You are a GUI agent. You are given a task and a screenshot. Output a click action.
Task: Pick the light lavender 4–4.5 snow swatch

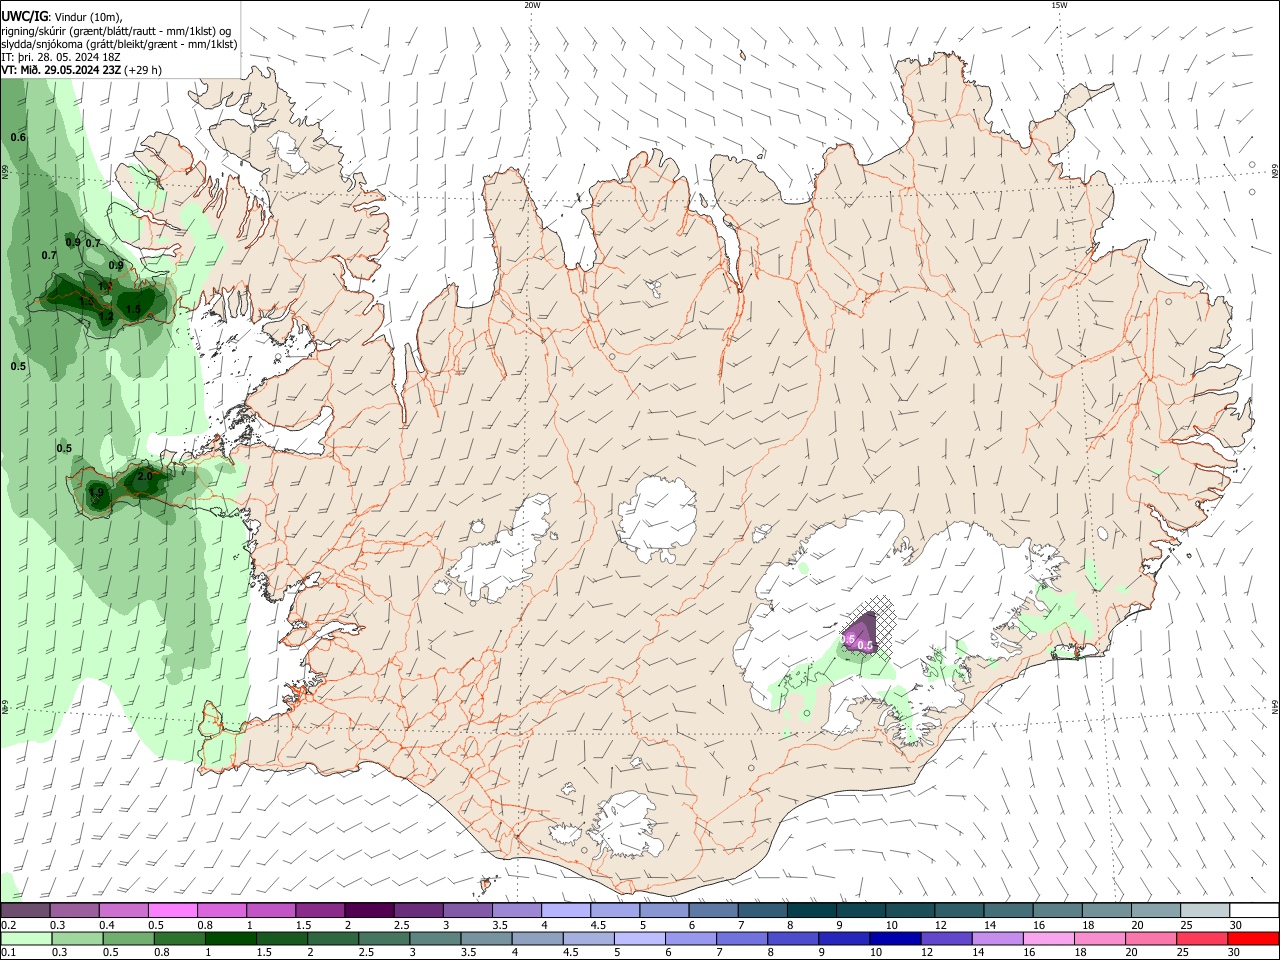[x=564, y=910]
